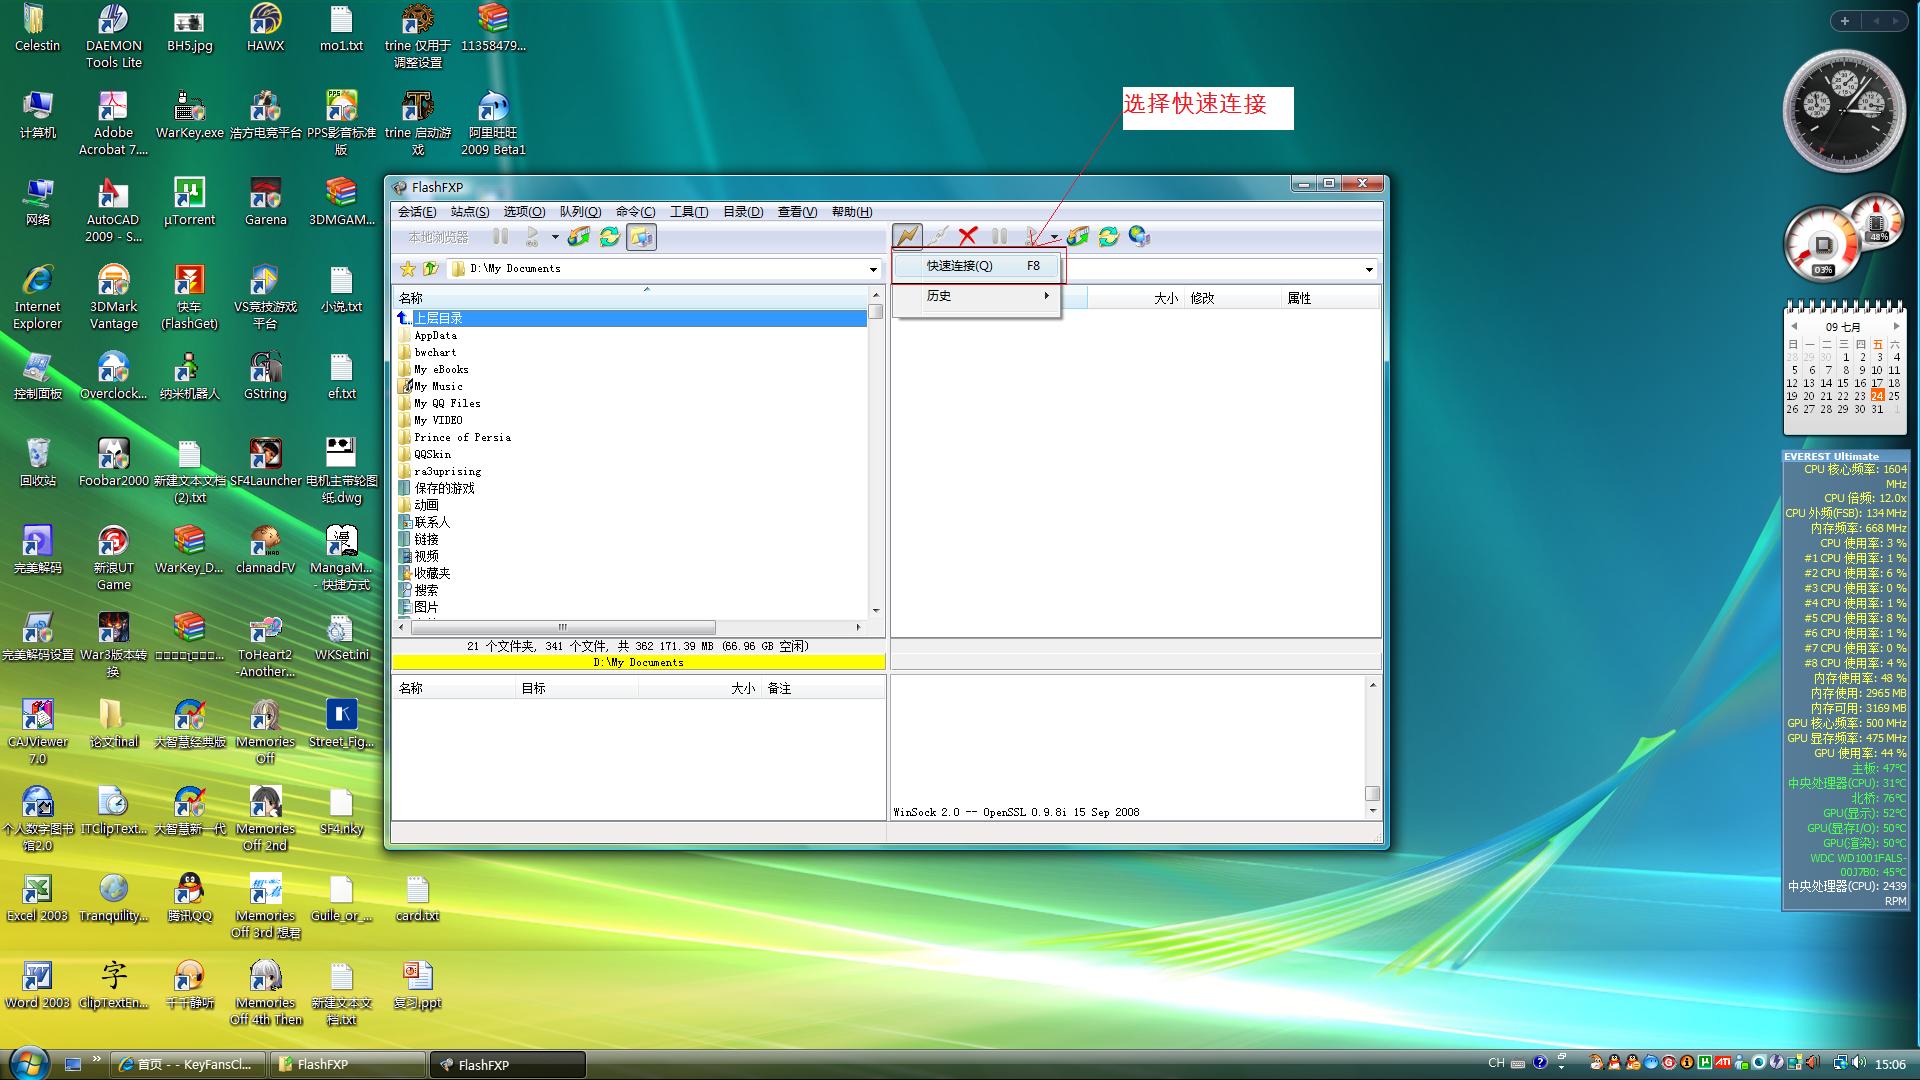Select the 保存的游戏 folder
1920x1080 pixels.
click(x=444, y=488)
